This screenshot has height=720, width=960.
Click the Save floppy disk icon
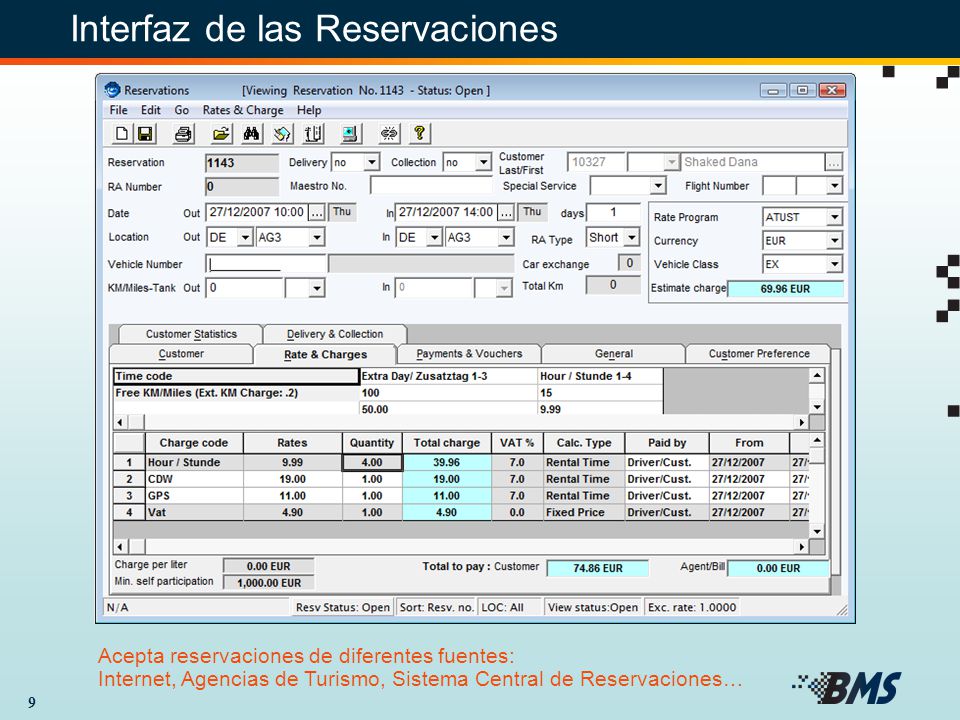145,133
